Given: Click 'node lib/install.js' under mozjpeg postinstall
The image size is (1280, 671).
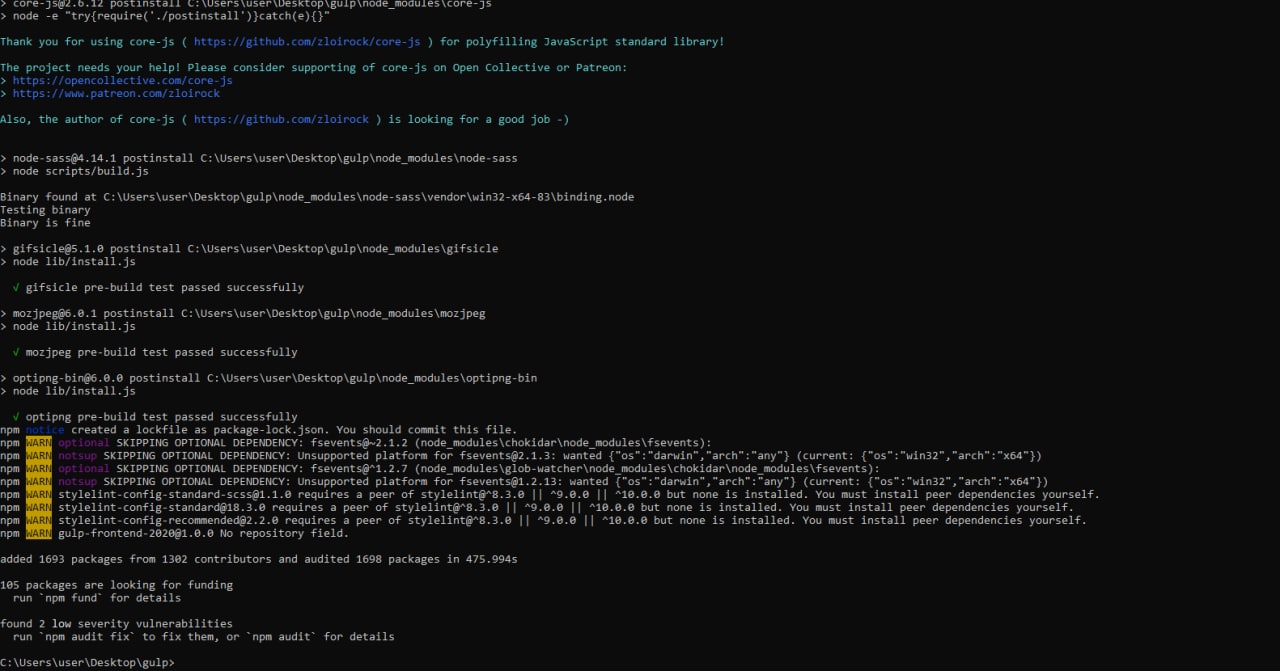Looking at the screenshot, I should point(68,327).
